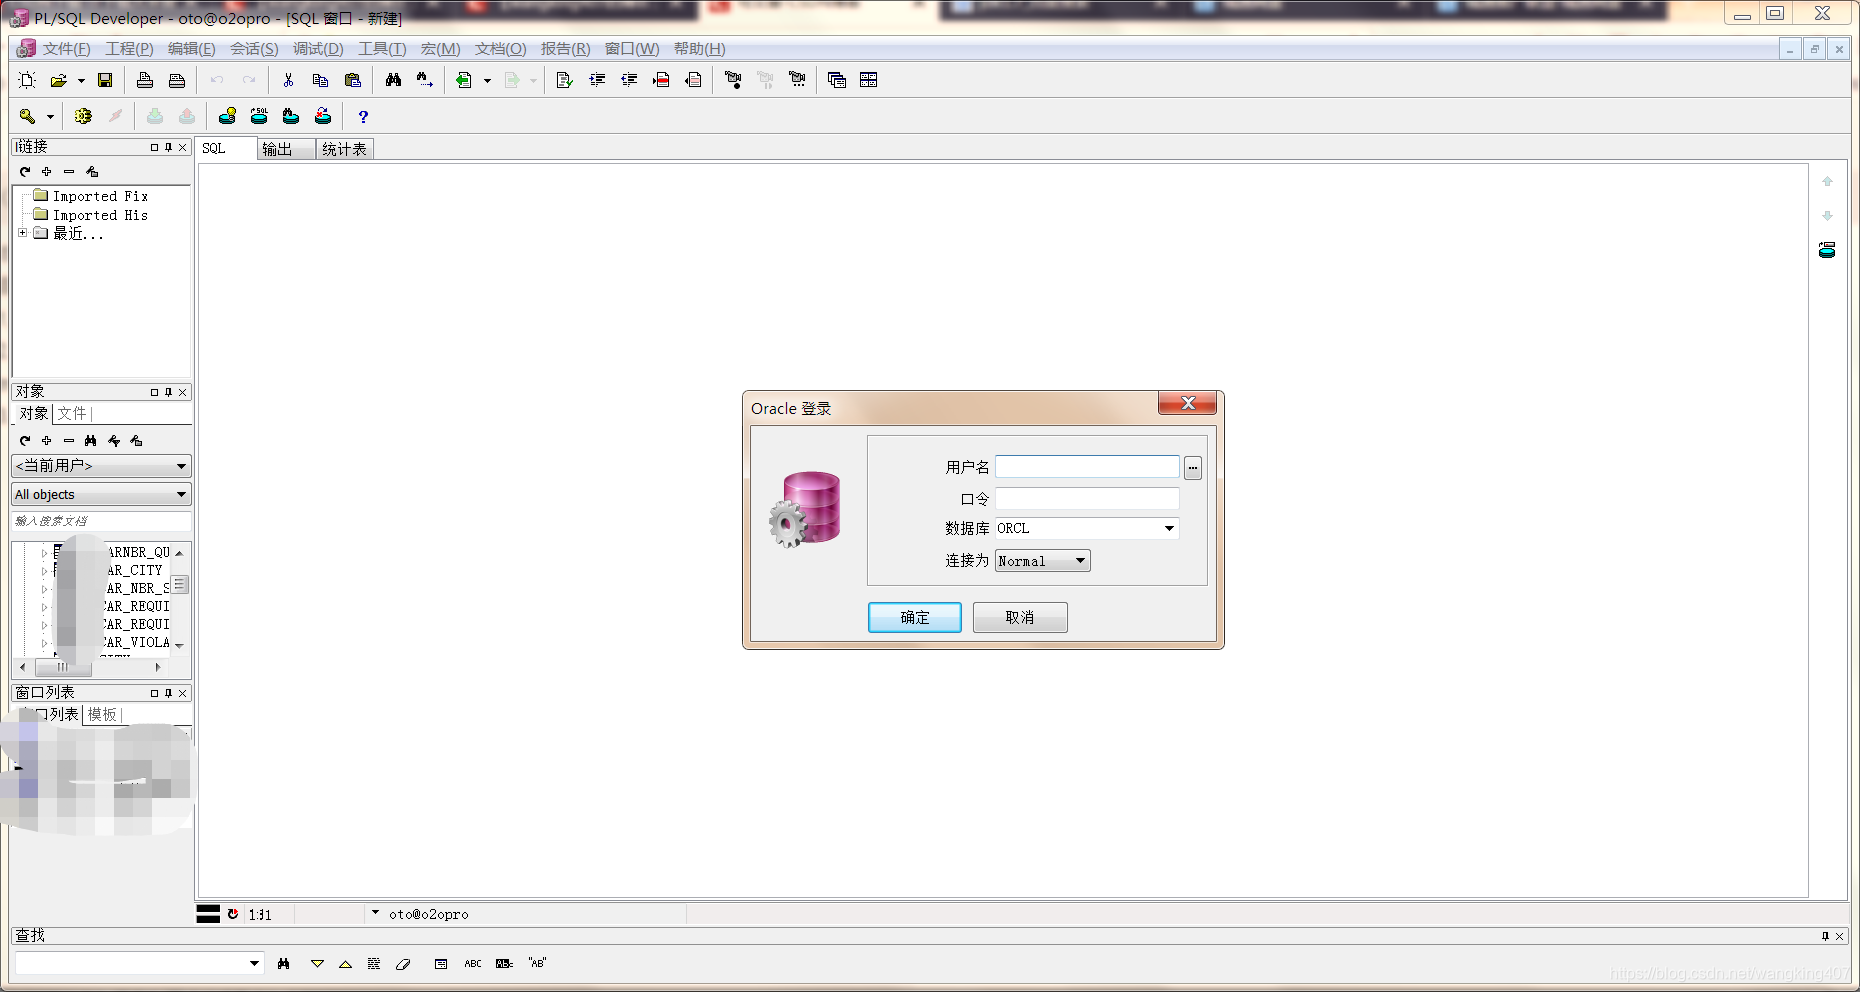Click the object tree vertical scrollbar thumb
1860x992 pixels.
click(x=180, y=584)
